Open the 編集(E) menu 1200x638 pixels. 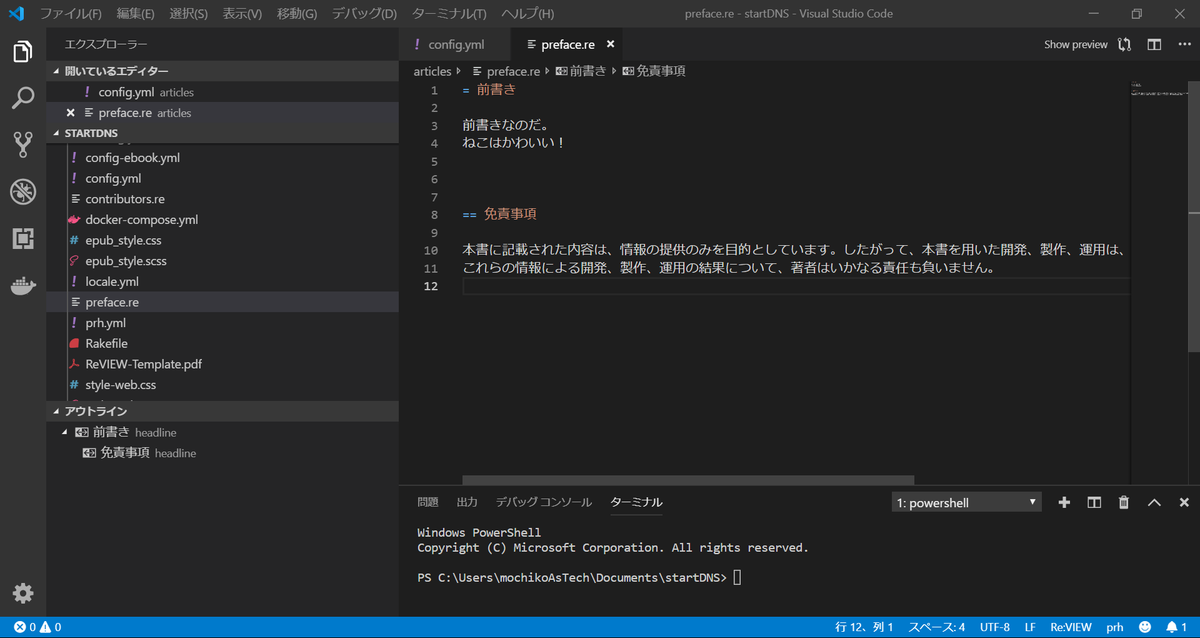135,14
